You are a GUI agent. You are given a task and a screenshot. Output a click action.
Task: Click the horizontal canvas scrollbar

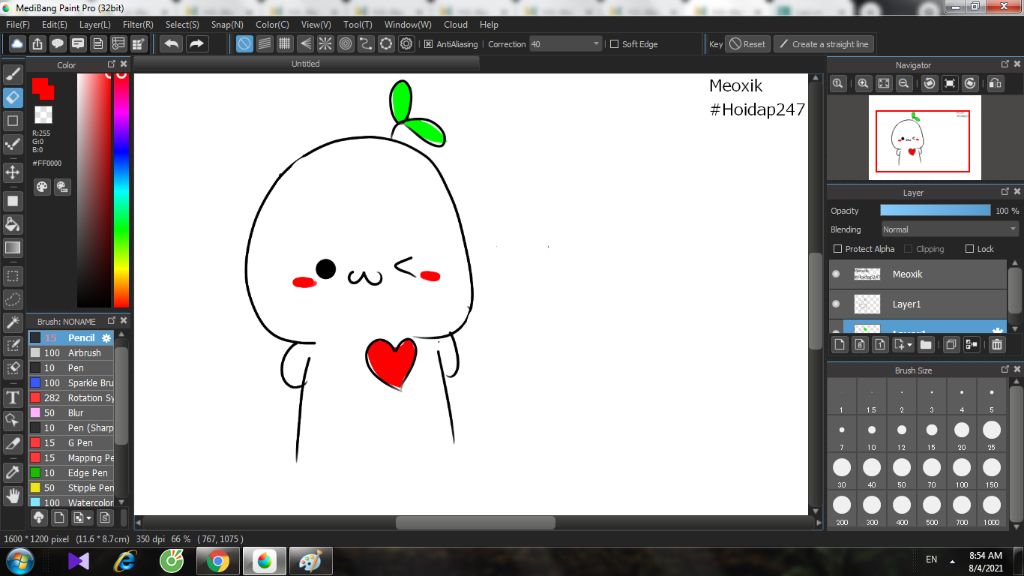pyautogui.click(x=476, y=522)
